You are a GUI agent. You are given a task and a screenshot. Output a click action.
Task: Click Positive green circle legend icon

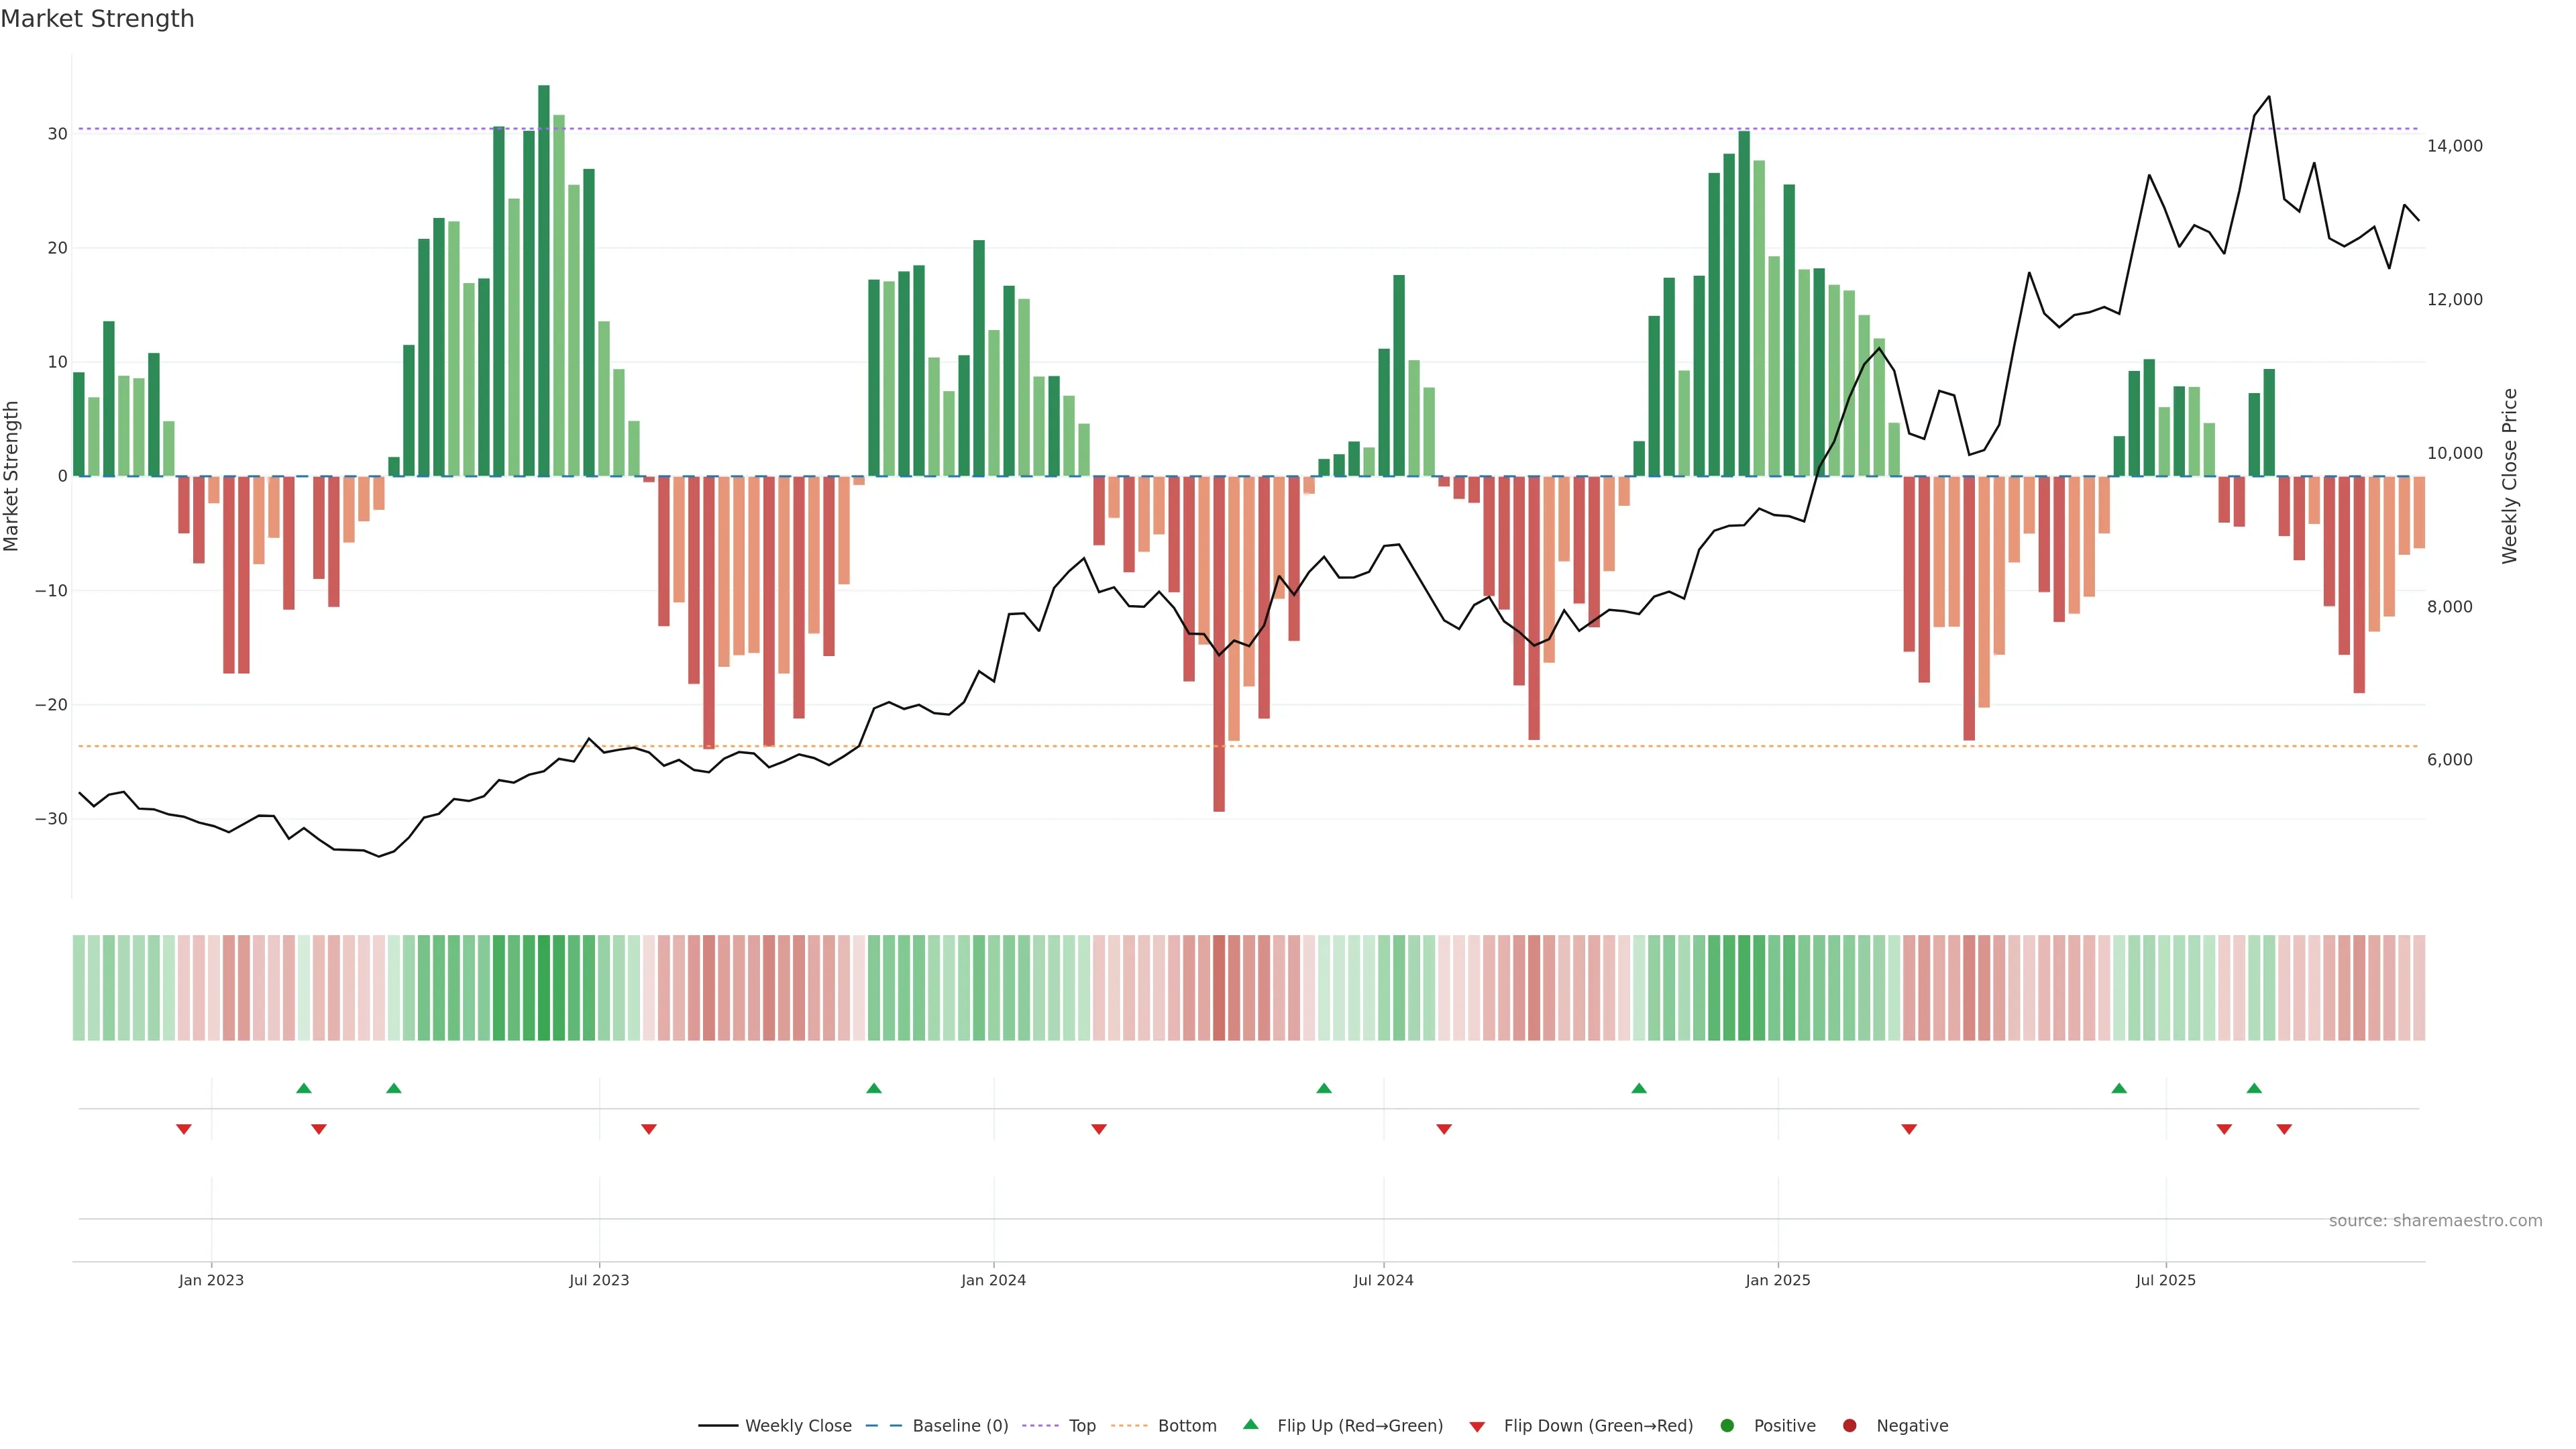point(1727,1426)
